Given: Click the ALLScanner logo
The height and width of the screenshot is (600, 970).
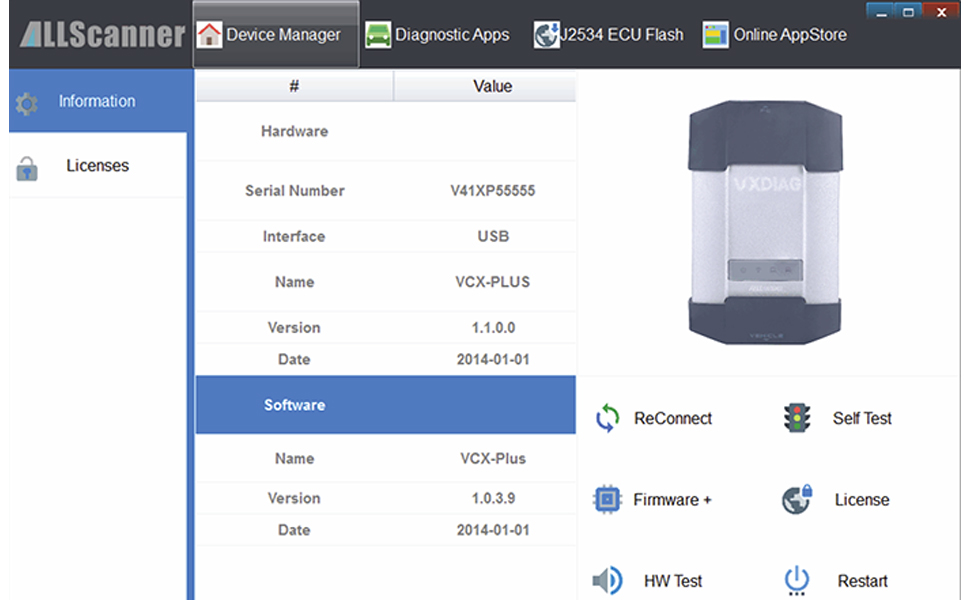Looking at the screenshot, I should pyautogui.click(x=103, y=35).
